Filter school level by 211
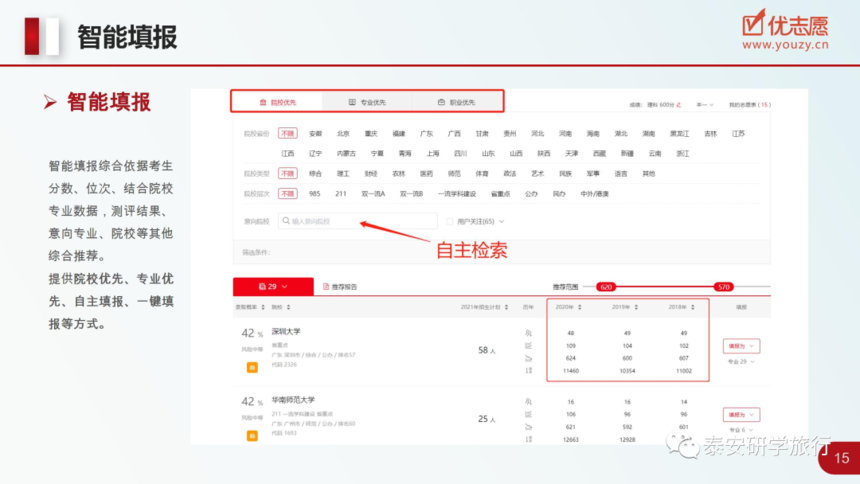Image resolution: width=860 pixels, height=484 pixels. coord(341,194)
